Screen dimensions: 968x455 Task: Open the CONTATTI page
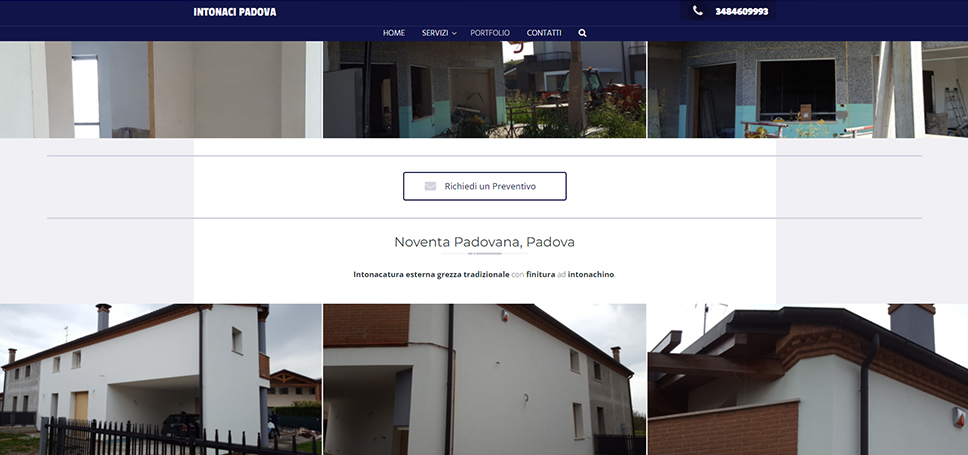tap(544, 33)
